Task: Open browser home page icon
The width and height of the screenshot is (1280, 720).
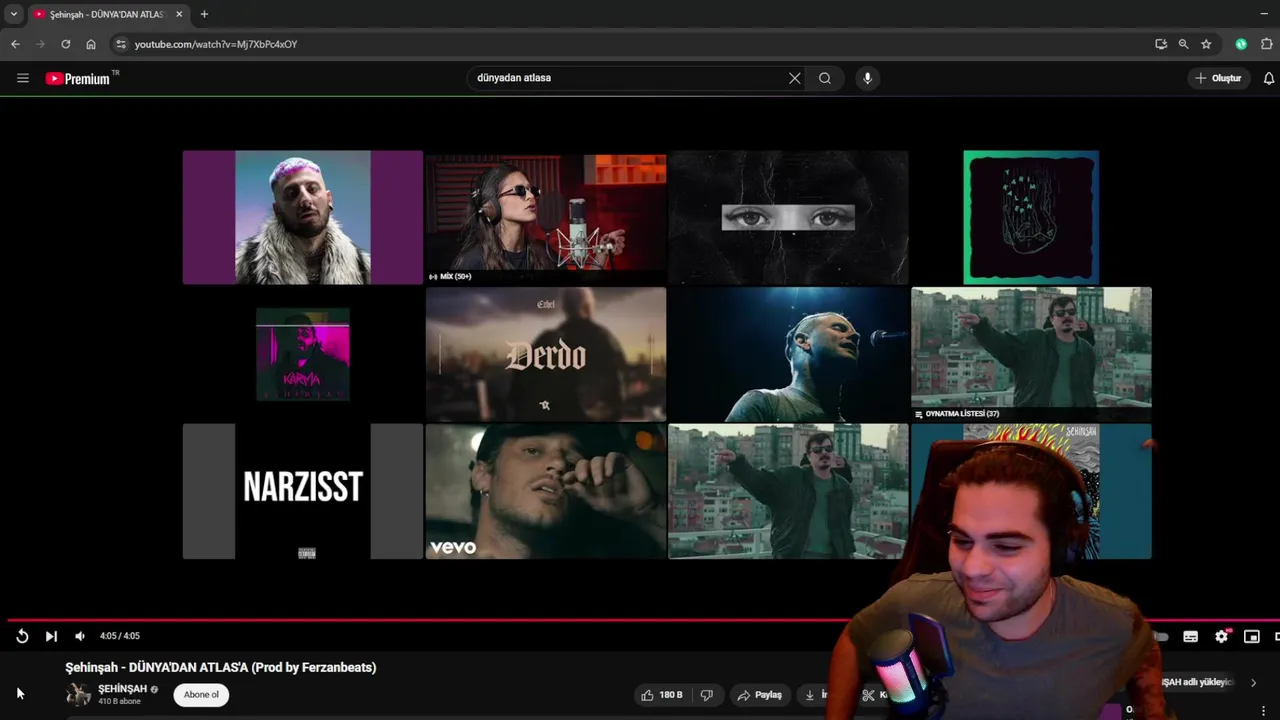Action: pos(91,44)
